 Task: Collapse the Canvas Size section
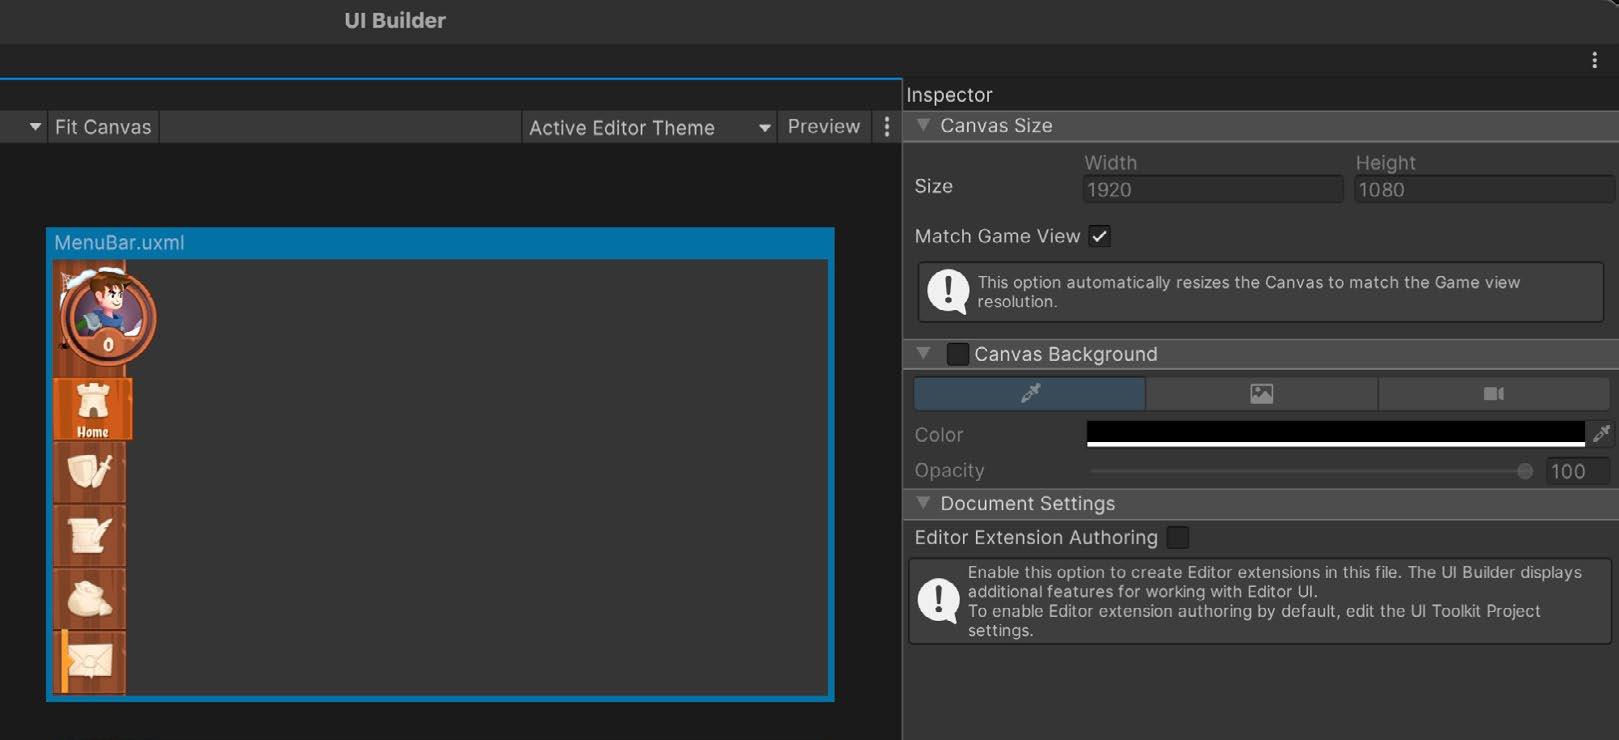(923, 125)
